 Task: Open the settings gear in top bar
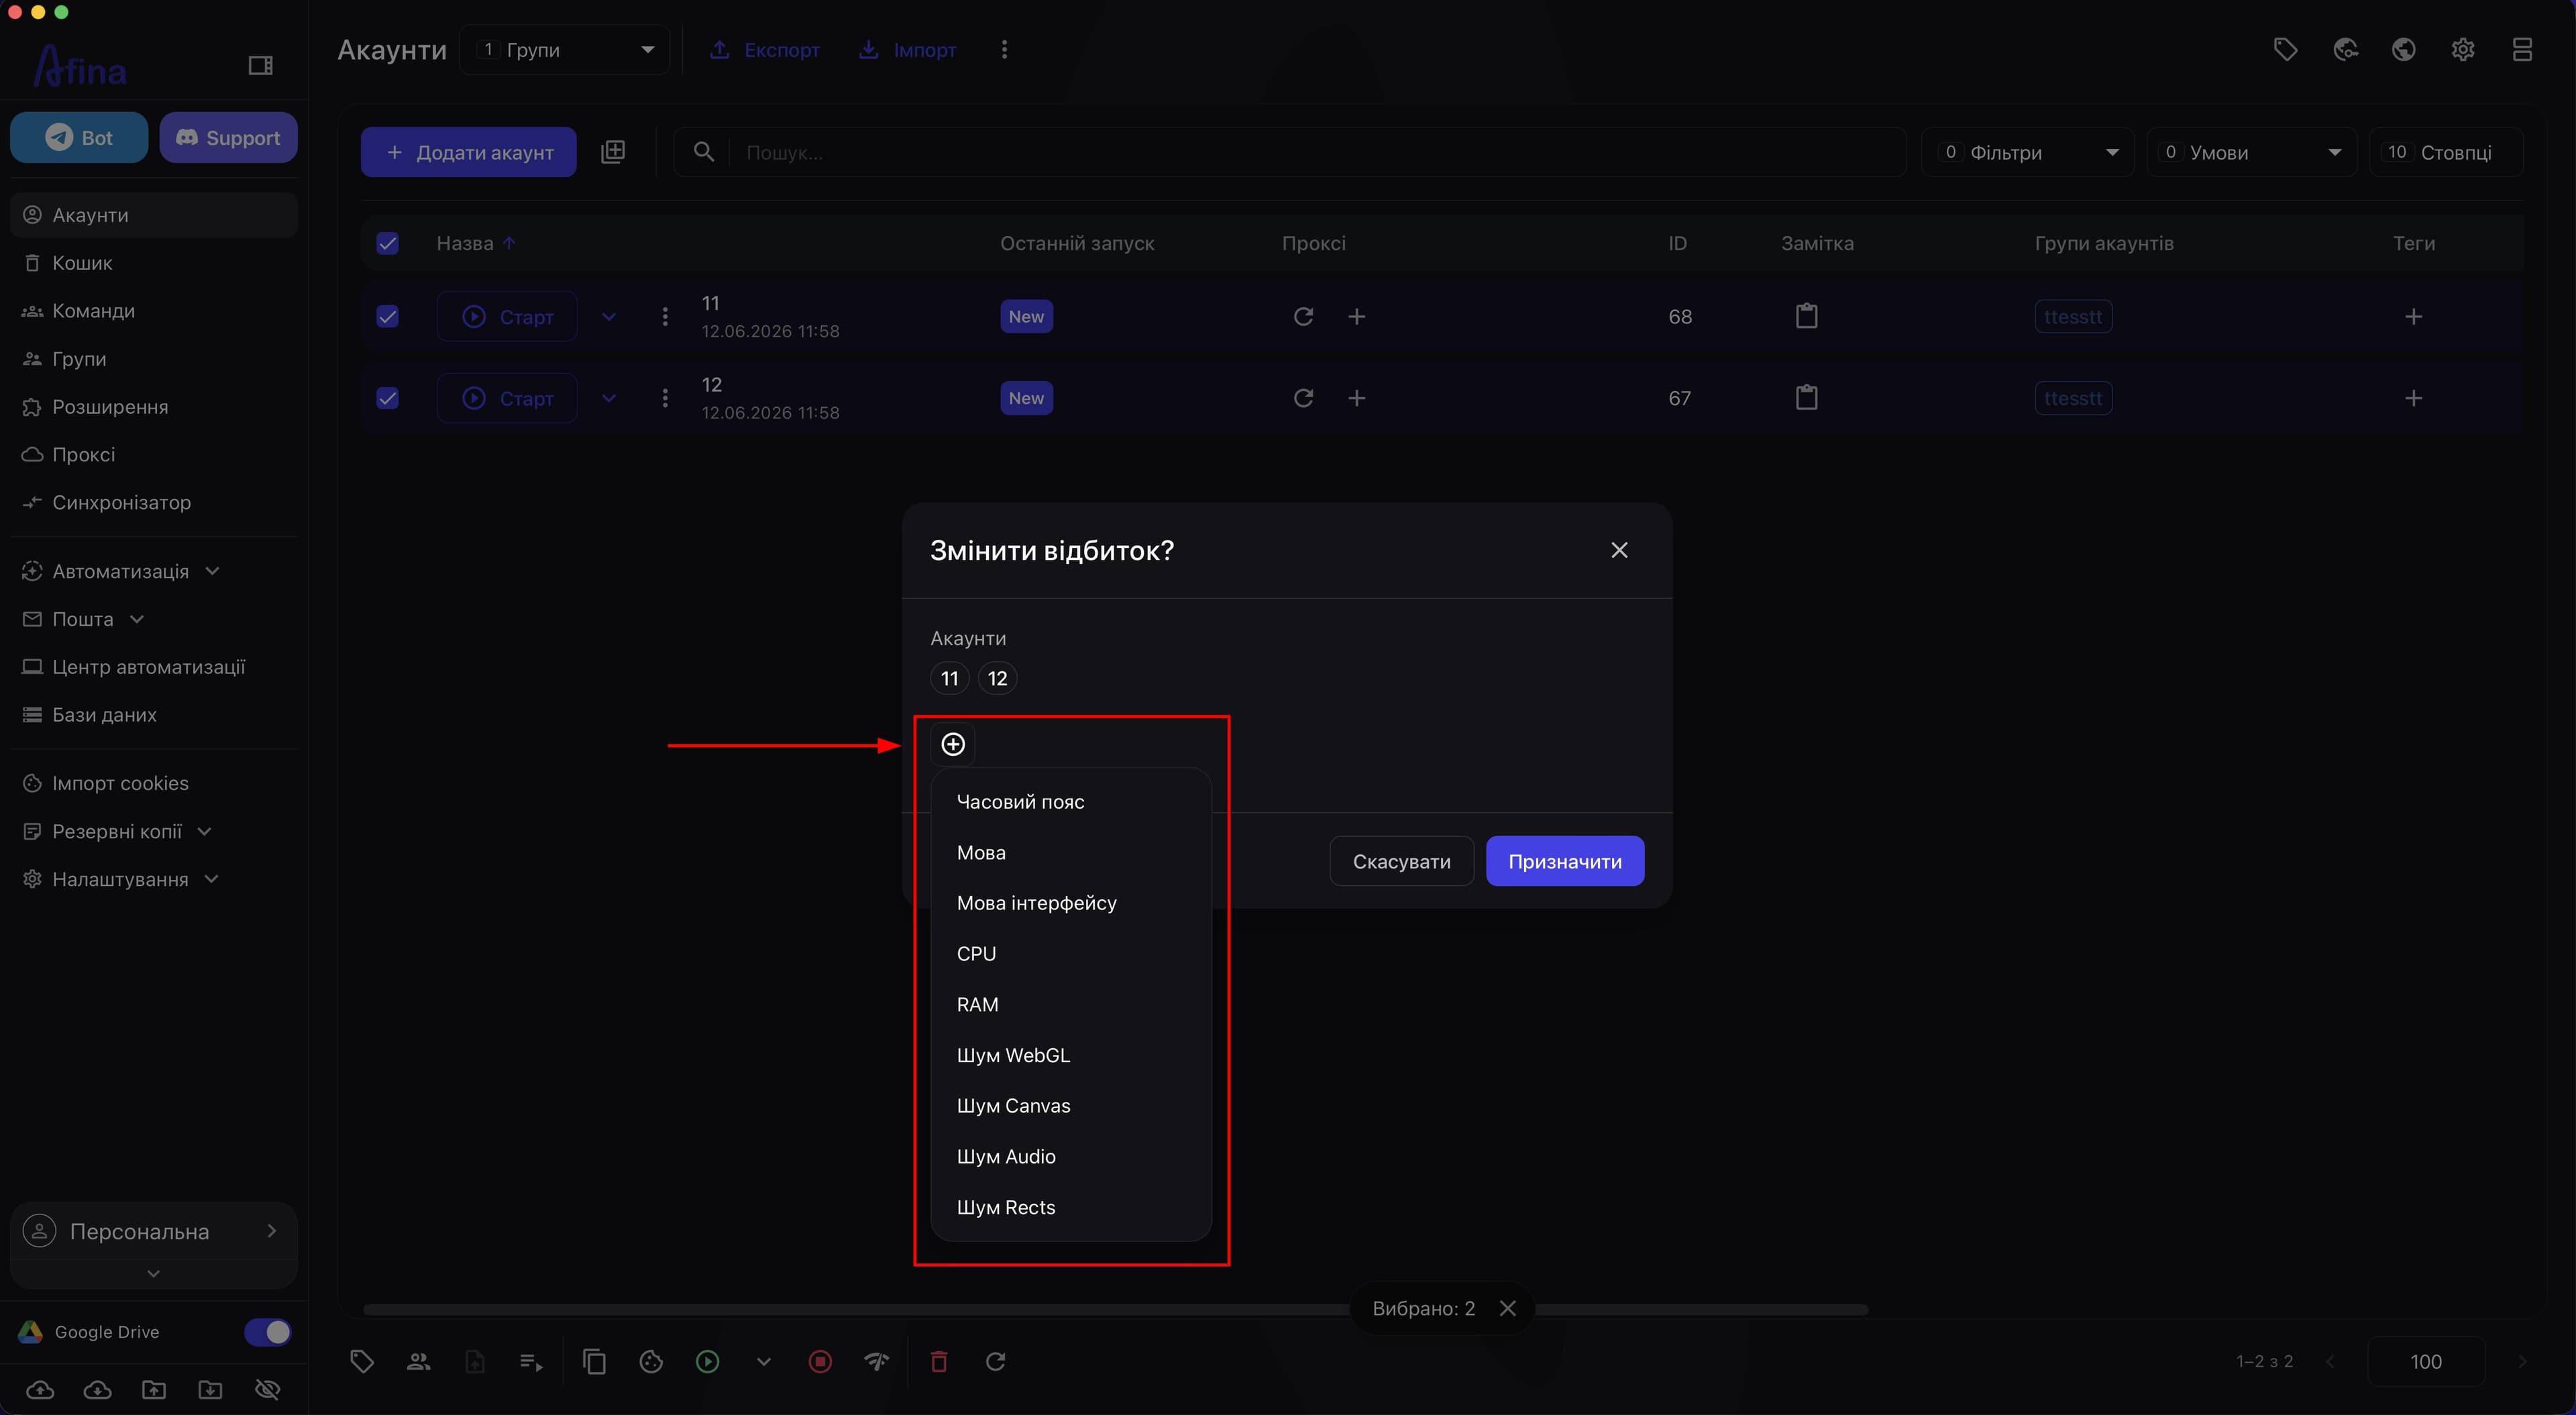tap(2462, 49)
